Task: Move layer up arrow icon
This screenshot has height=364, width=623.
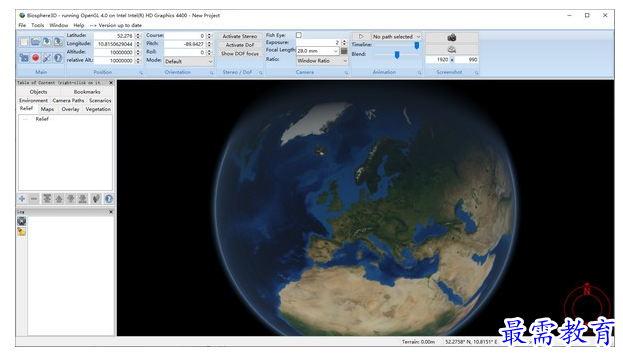Action: [59, 198]
